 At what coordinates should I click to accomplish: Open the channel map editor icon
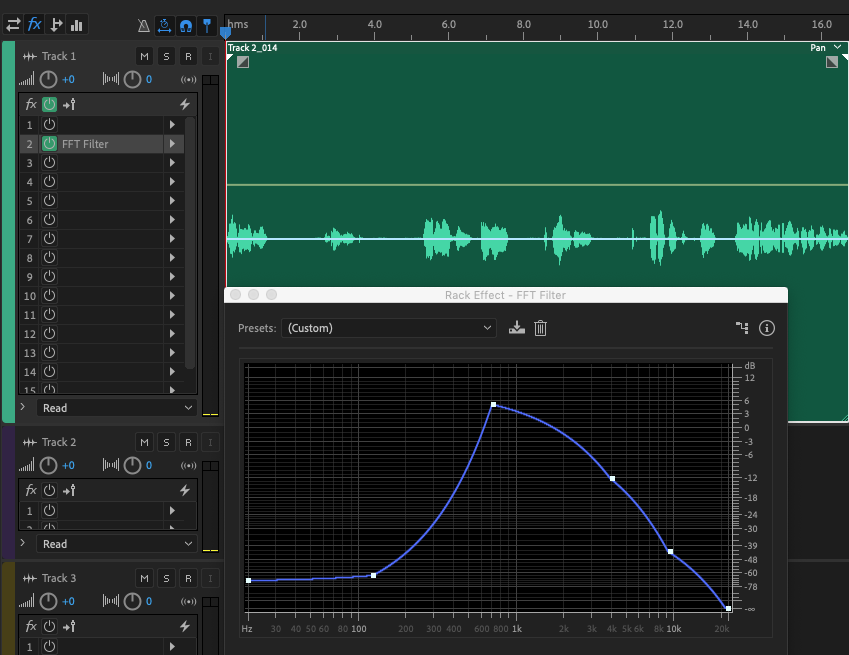[741, 328]
